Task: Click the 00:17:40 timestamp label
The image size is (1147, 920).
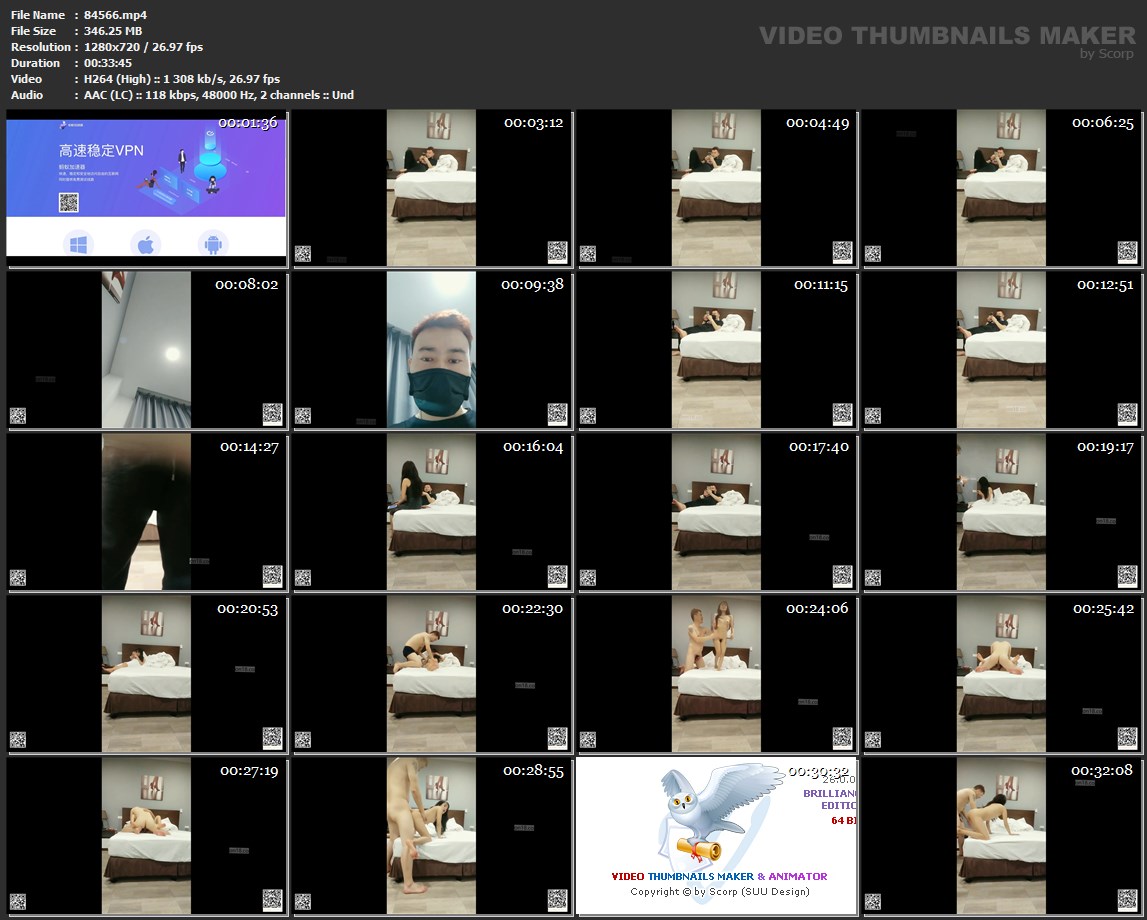Action: pyautogui.click(x=818, y=447)
